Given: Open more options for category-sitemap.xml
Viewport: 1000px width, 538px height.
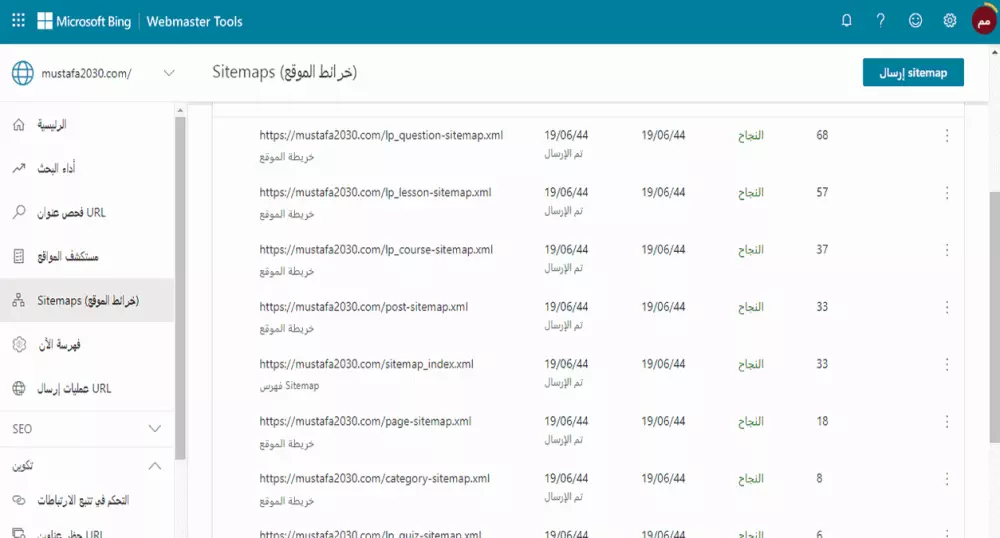Looking at the screenshot, I should [946, 479].
